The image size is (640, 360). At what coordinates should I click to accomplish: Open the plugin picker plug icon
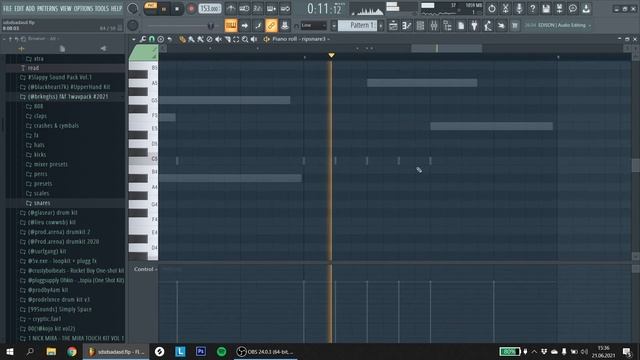(474, 26)
